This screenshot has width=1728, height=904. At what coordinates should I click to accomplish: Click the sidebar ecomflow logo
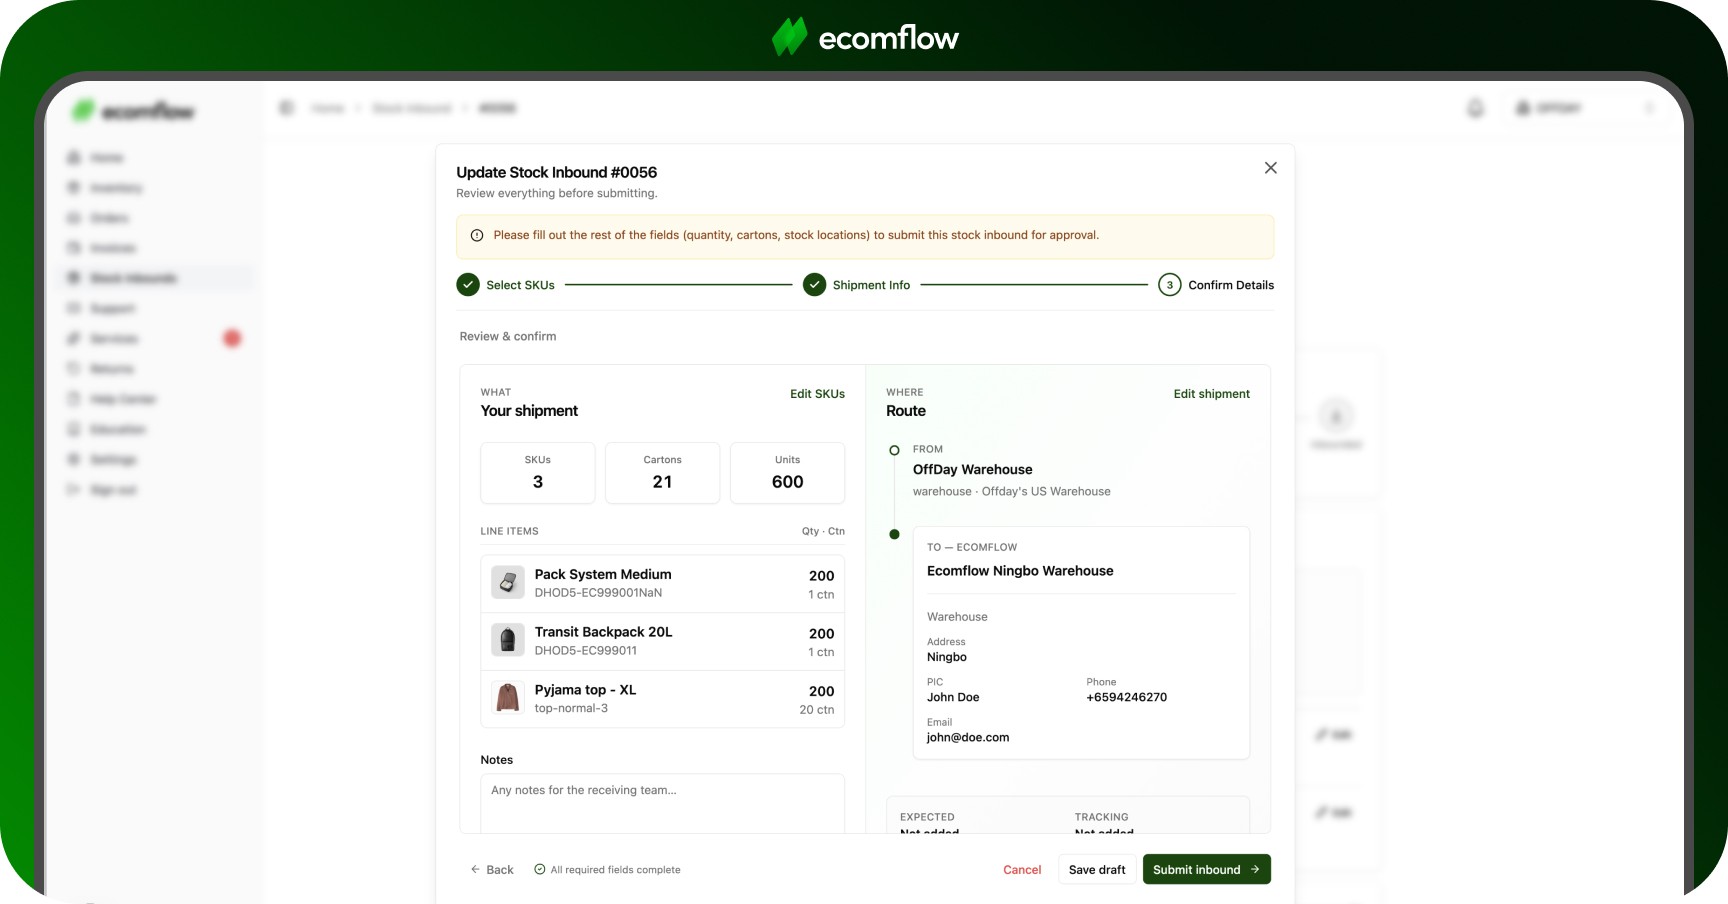click(x=134, y=111)
